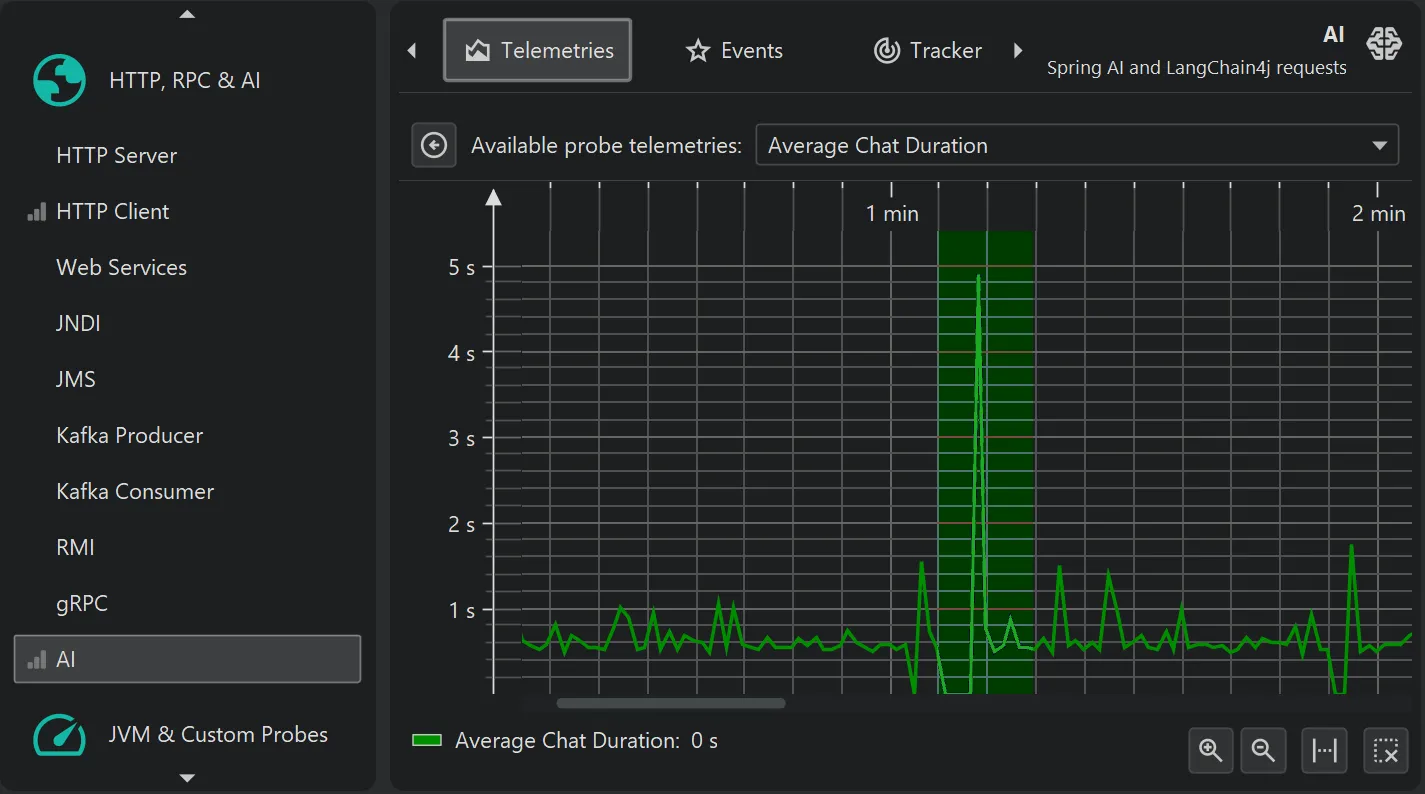Click the zoom in magnifier icon
Screen dimensions: 1425x794
click(1211, 750)
